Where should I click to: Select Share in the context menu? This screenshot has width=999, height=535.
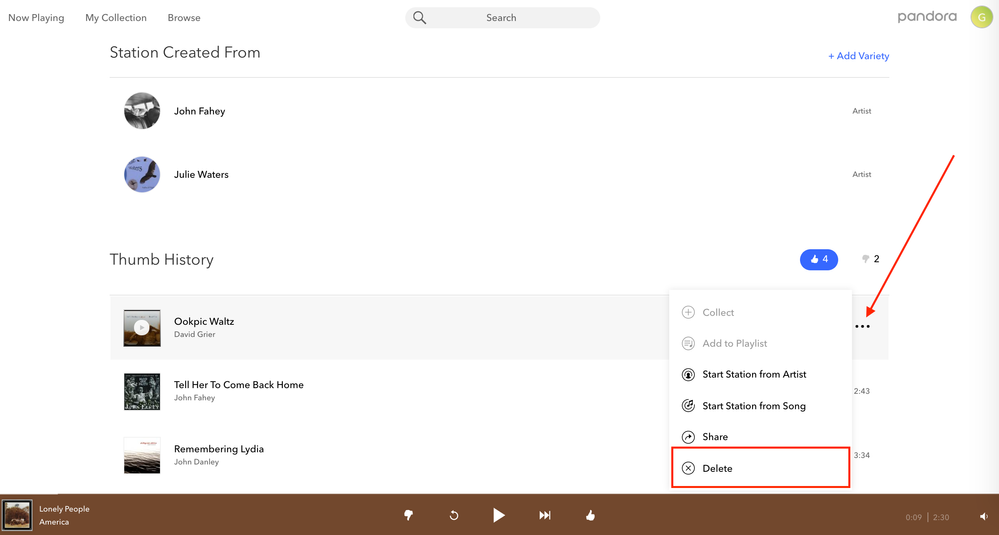pyautogui.click(x=715, y=437)
